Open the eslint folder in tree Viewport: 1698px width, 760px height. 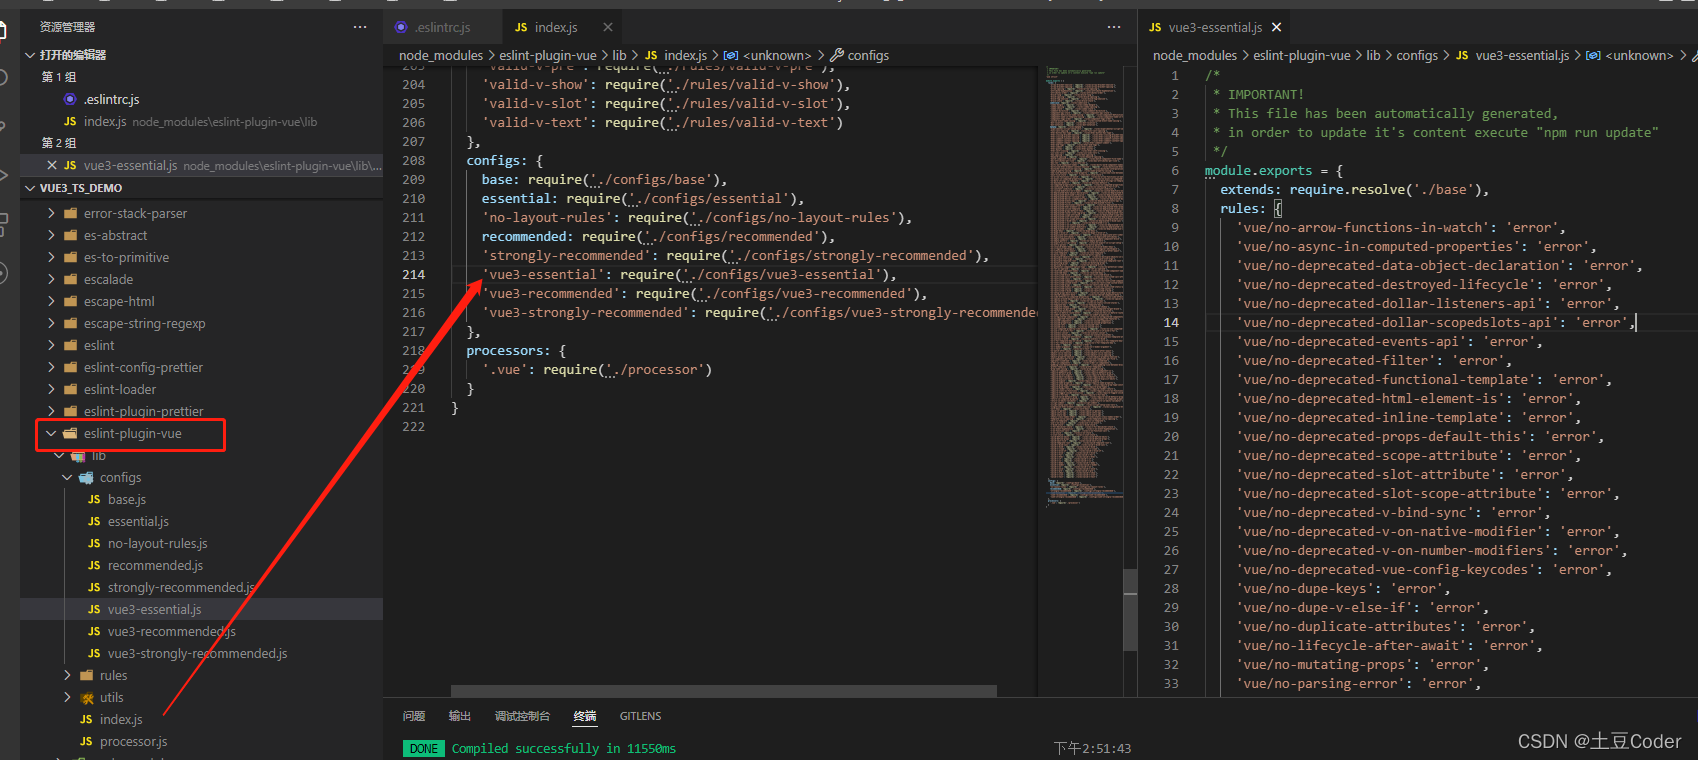click(x=99, y=345)
